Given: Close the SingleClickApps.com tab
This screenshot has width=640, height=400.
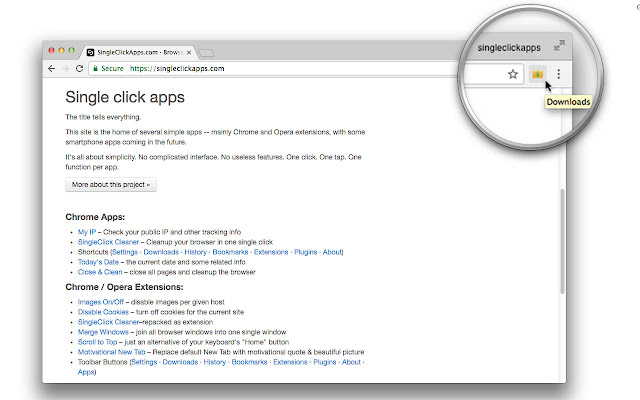Looking at the screenshot, I should 189,52.
